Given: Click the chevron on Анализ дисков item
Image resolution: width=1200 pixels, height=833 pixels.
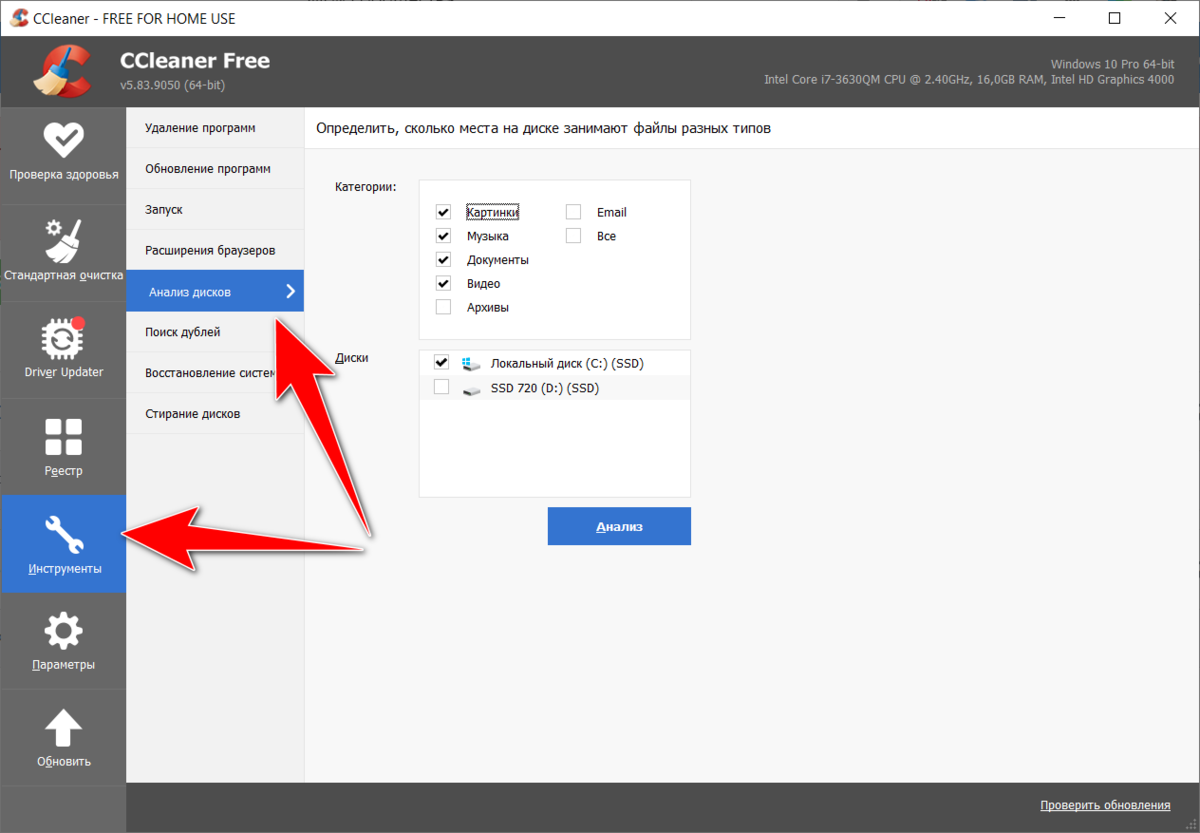Looking at the screenshot, I should [x=291, y=291].
